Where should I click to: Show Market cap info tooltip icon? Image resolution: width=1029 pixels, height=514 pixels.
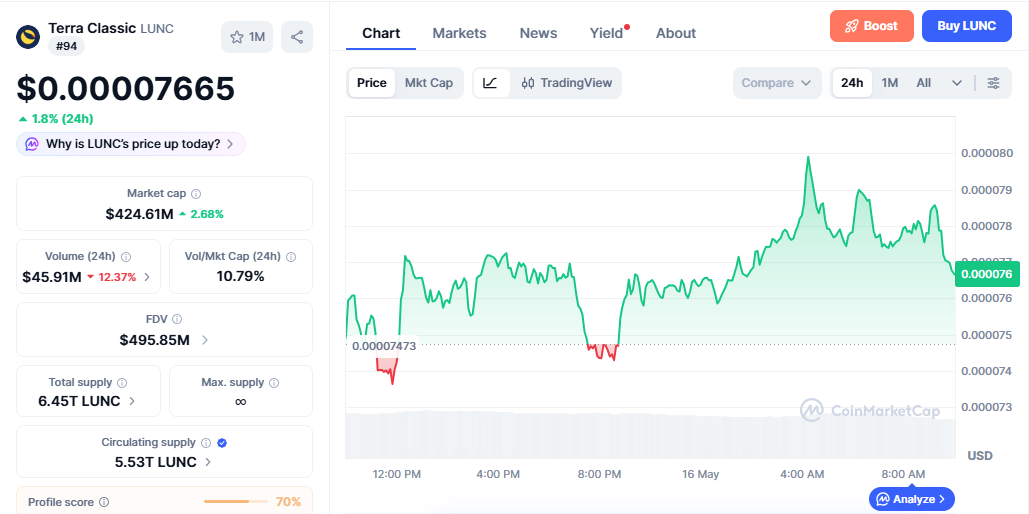click(196, 194)
